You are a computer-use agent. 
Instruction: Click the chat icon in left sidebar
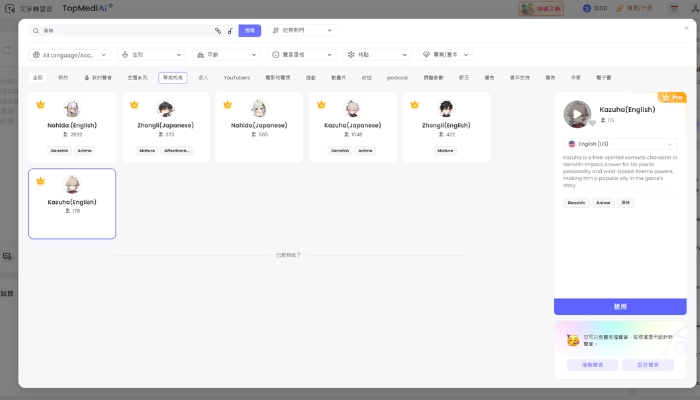click(7, 256)
